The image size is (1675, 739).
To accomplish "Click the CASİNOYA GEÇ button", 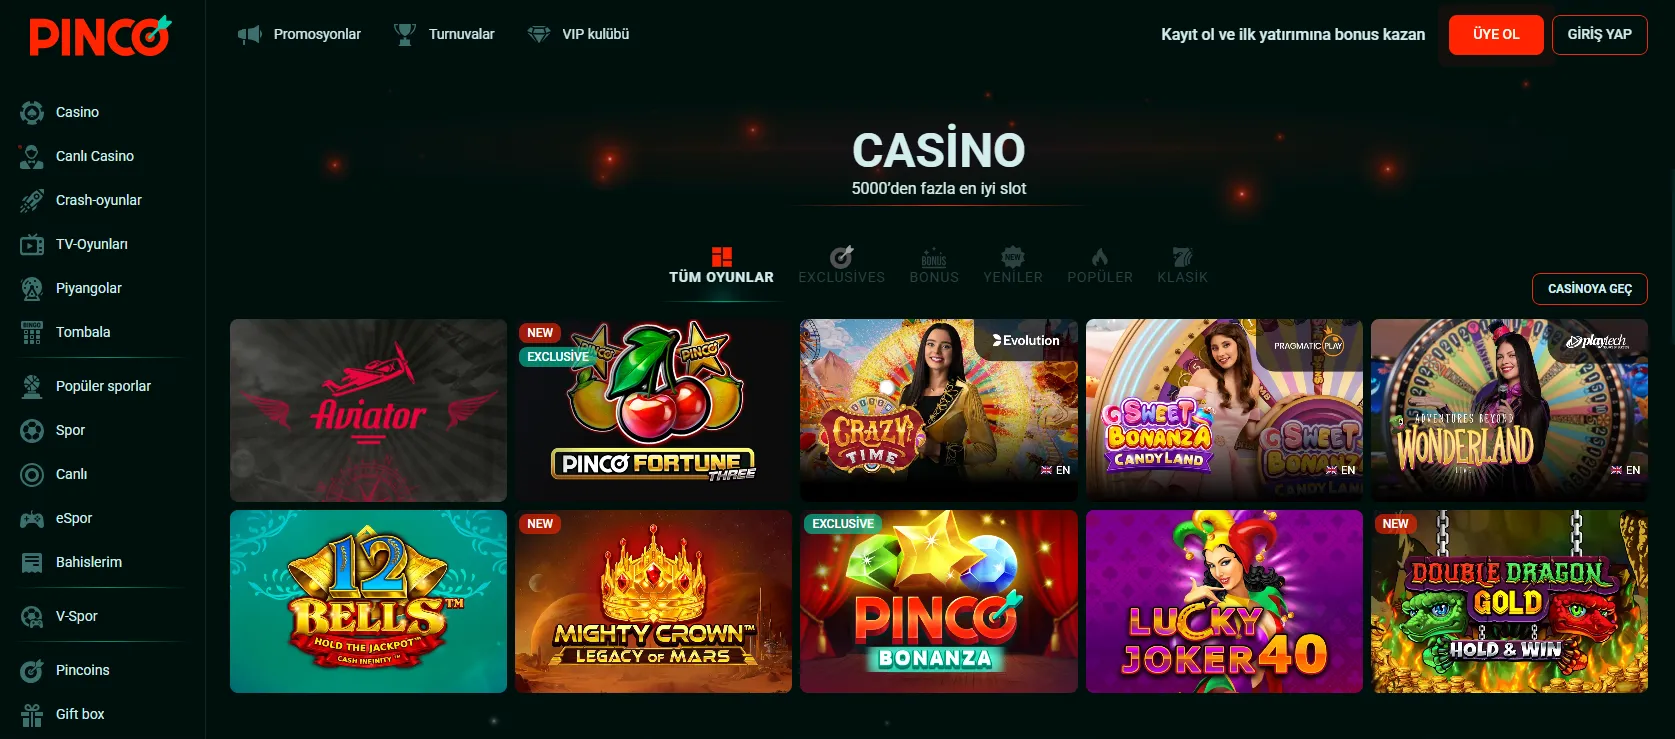I will (1590, 289).
